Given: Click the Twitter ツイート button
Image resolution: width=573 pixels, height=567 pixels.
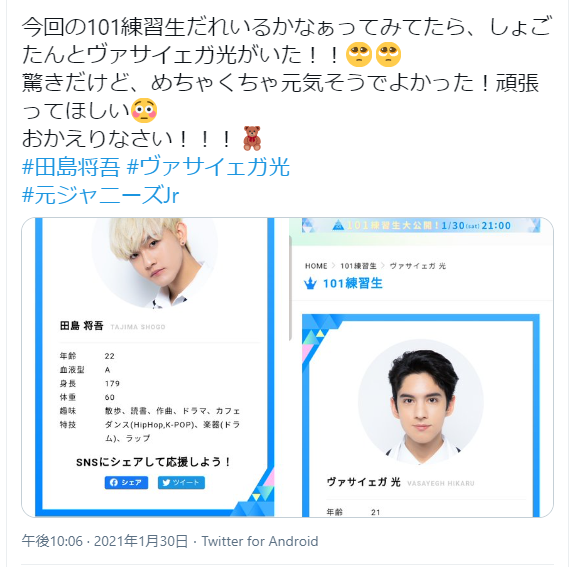Looking at the screenshot, I should point(181,483).
